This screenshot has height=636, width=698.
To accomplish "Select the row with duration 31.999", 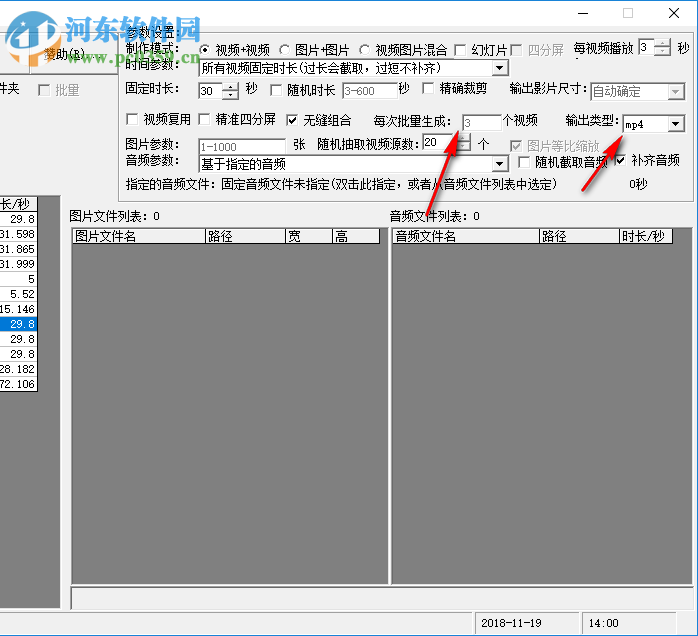I will tap(18, 264).
